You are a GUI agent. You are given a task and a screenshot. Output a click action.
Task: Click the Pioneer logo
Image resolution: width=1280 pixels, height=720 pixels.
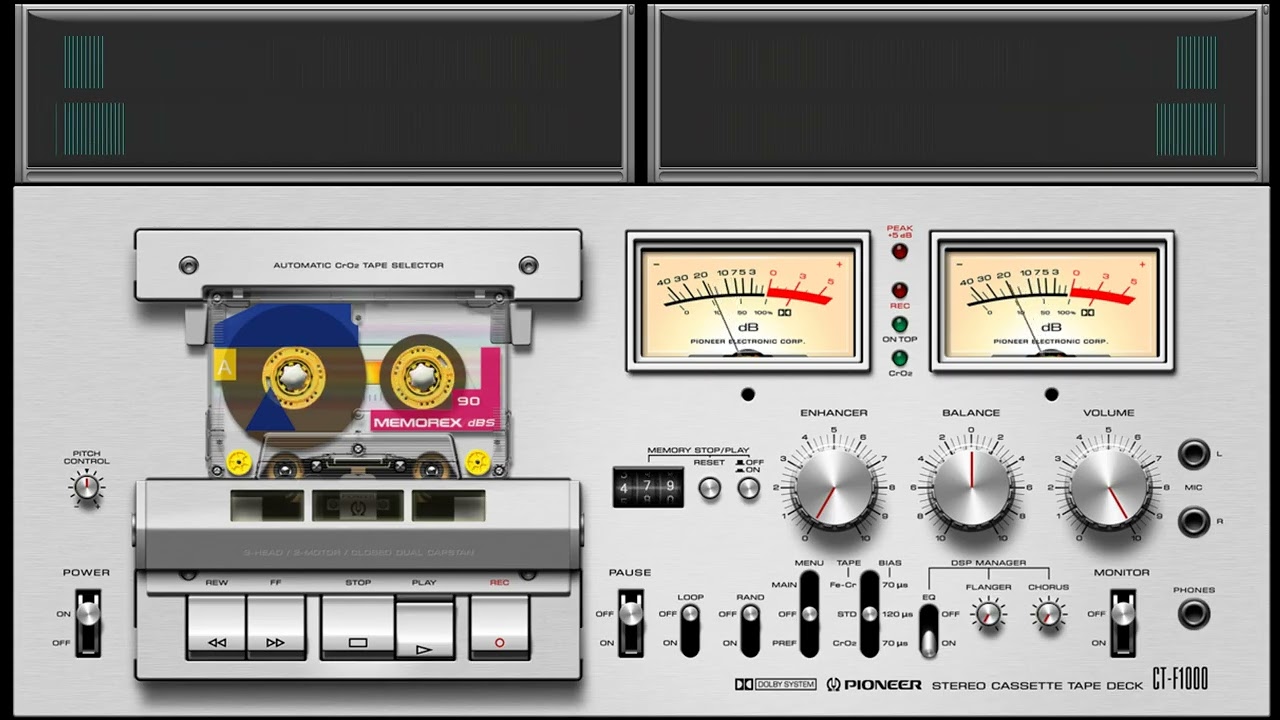pyautogui.click(x=874, y=685)
